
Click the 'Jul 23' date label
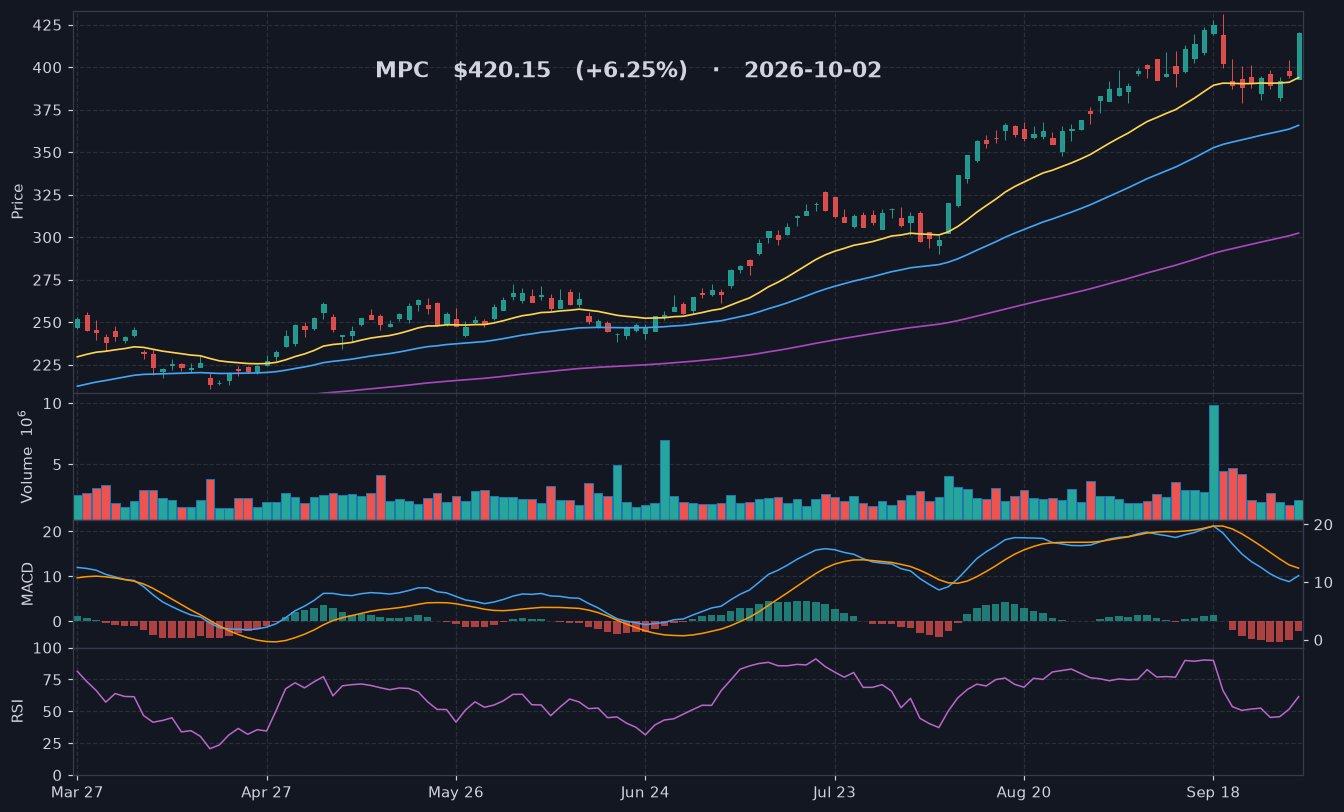click(x=834, y=792)
